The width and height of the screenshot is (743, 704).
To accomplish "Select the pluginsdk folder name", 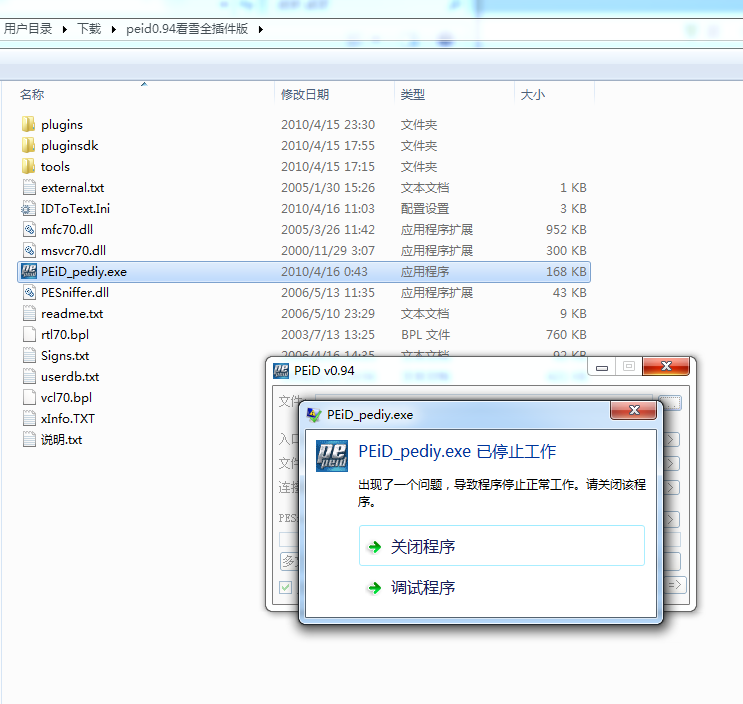I will 70,145.
